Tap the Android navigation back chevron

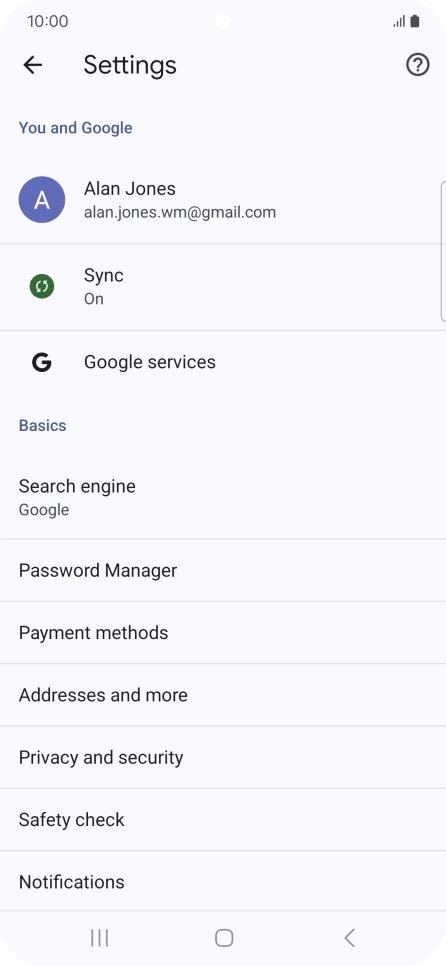point(349,938)
